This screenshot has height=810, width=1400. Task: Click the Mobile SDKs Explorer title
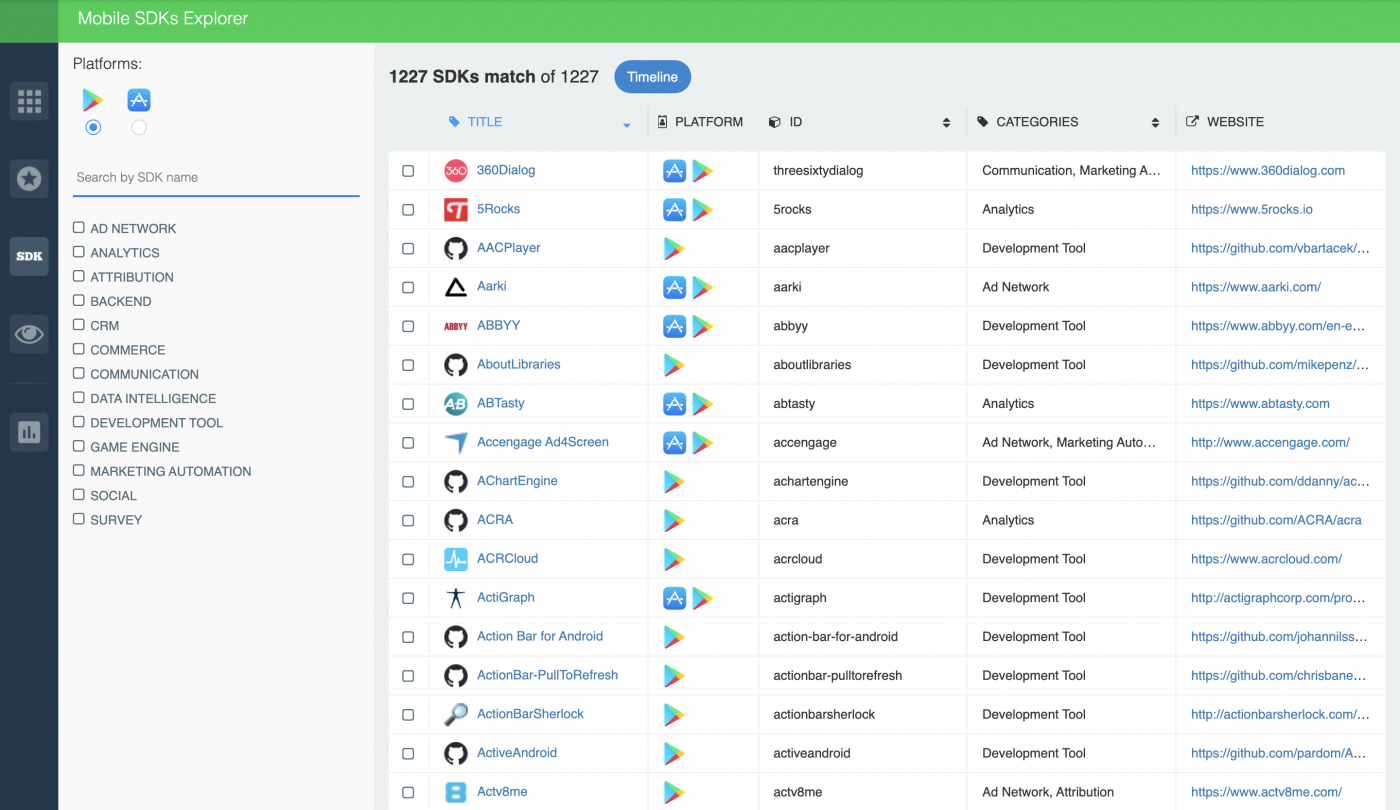pos(163,18)
